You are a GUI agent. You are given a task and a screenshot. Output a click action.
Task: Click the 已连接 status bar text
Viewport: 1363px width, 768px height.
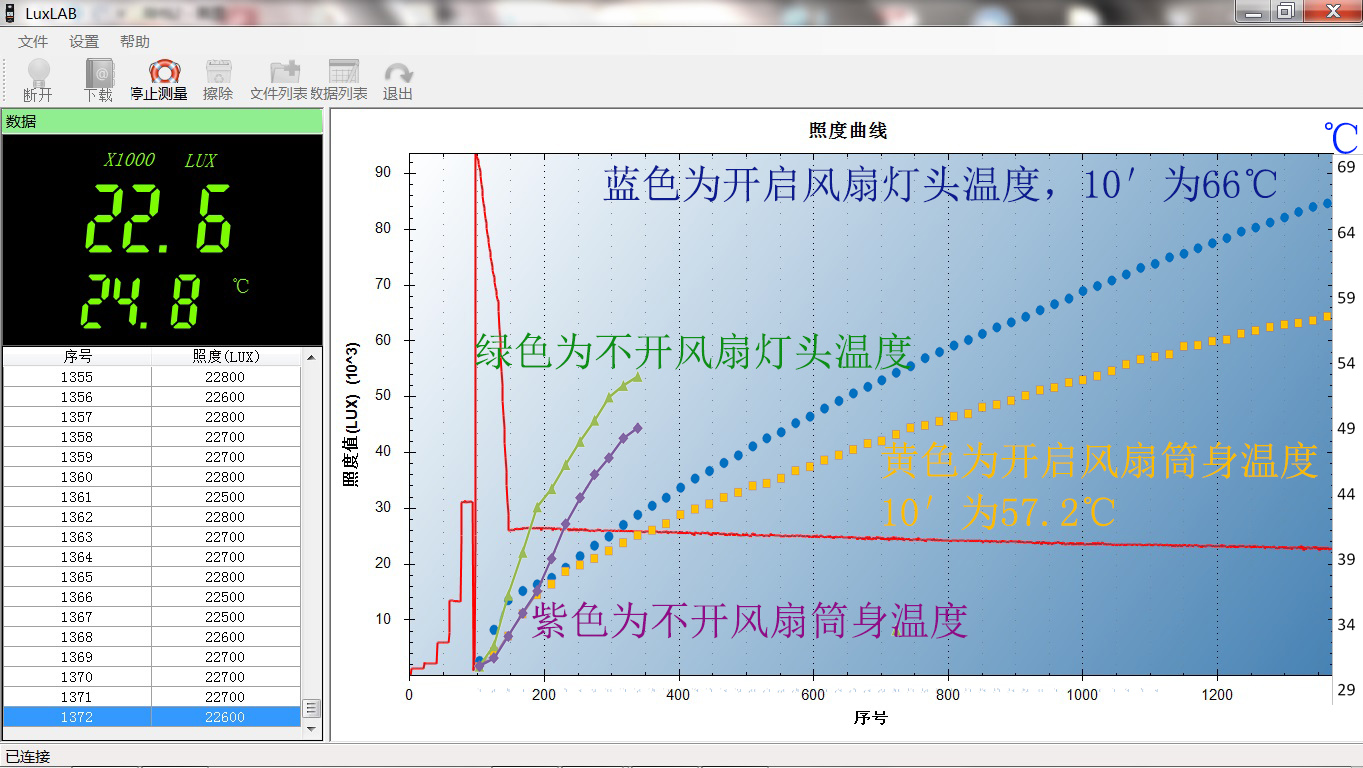pos(28,757)
